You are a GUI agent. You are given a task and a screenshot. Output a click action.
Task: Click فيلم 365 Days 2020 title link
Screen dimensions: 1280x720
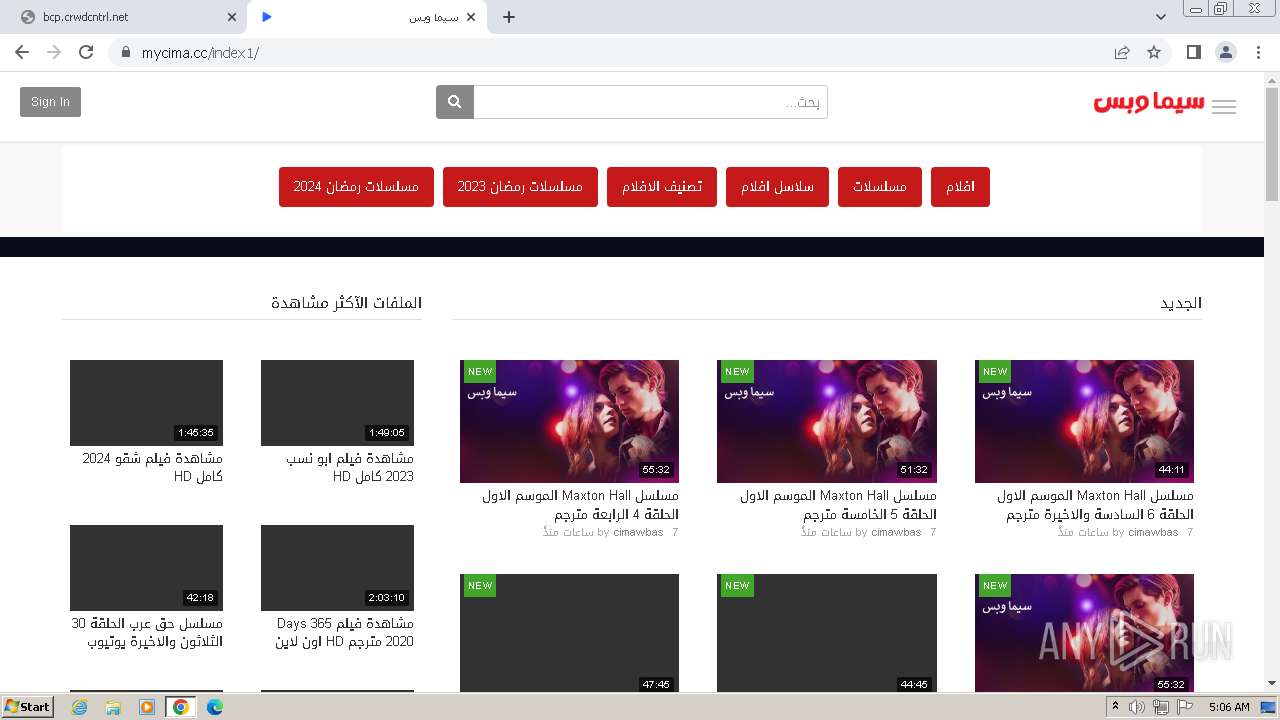click(345, 632)
